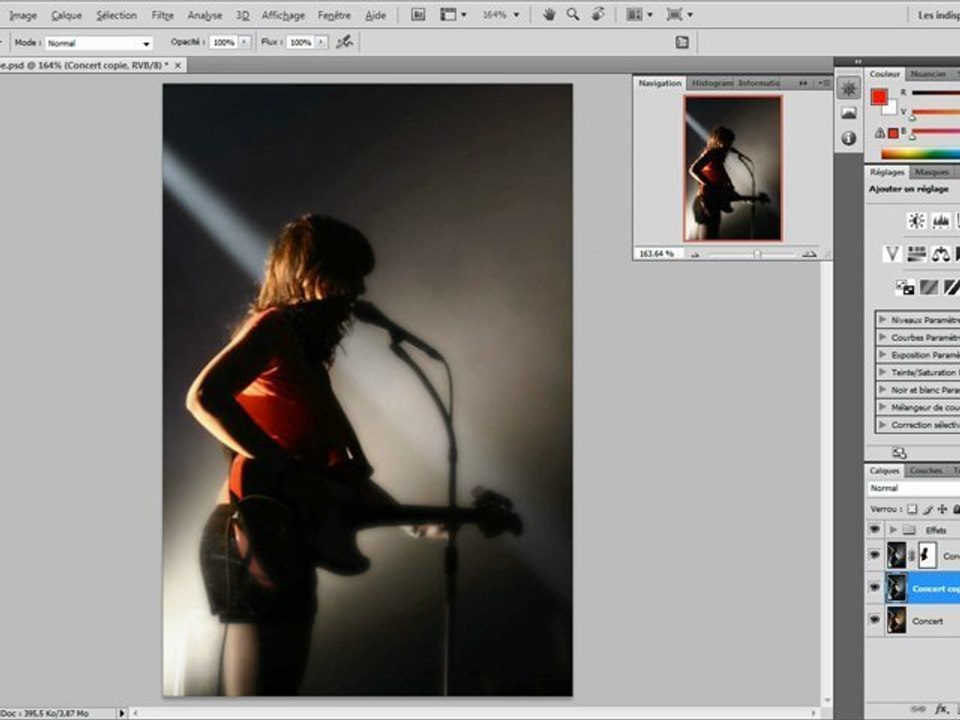
Task: Open the Calque menu
Action: click(67, 15)
